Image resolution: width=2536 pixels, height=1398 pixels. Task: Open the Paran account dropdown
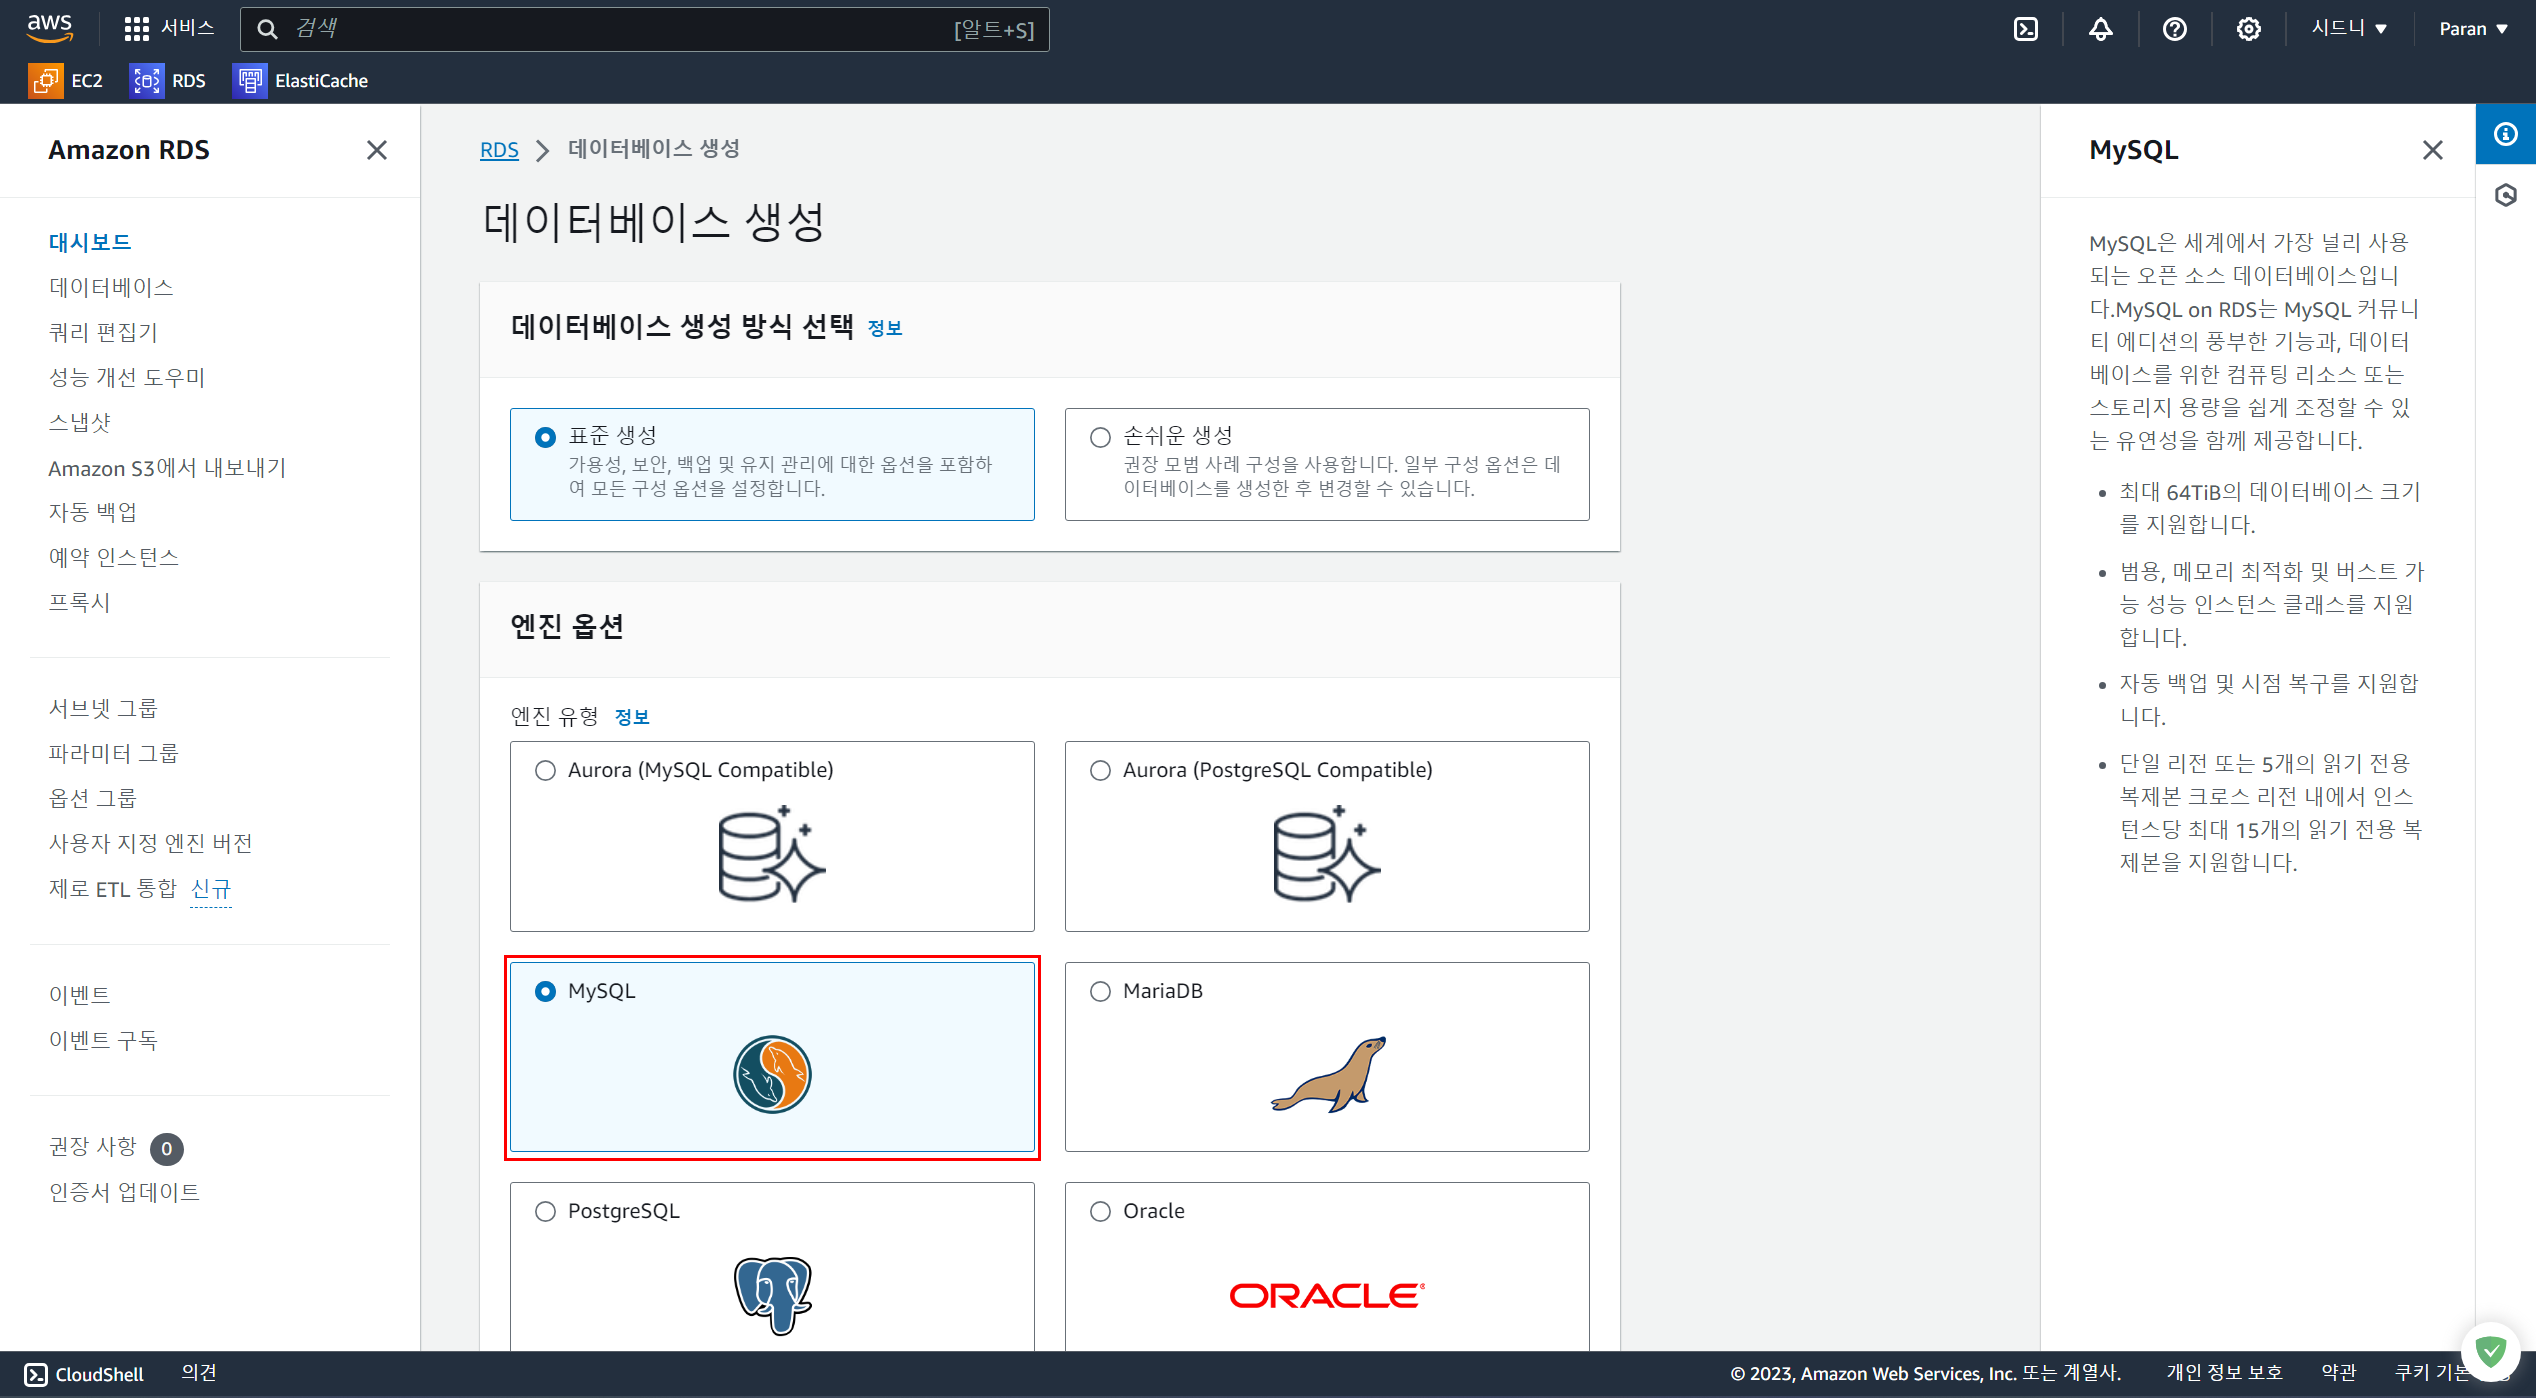(x=2473, y=29)
